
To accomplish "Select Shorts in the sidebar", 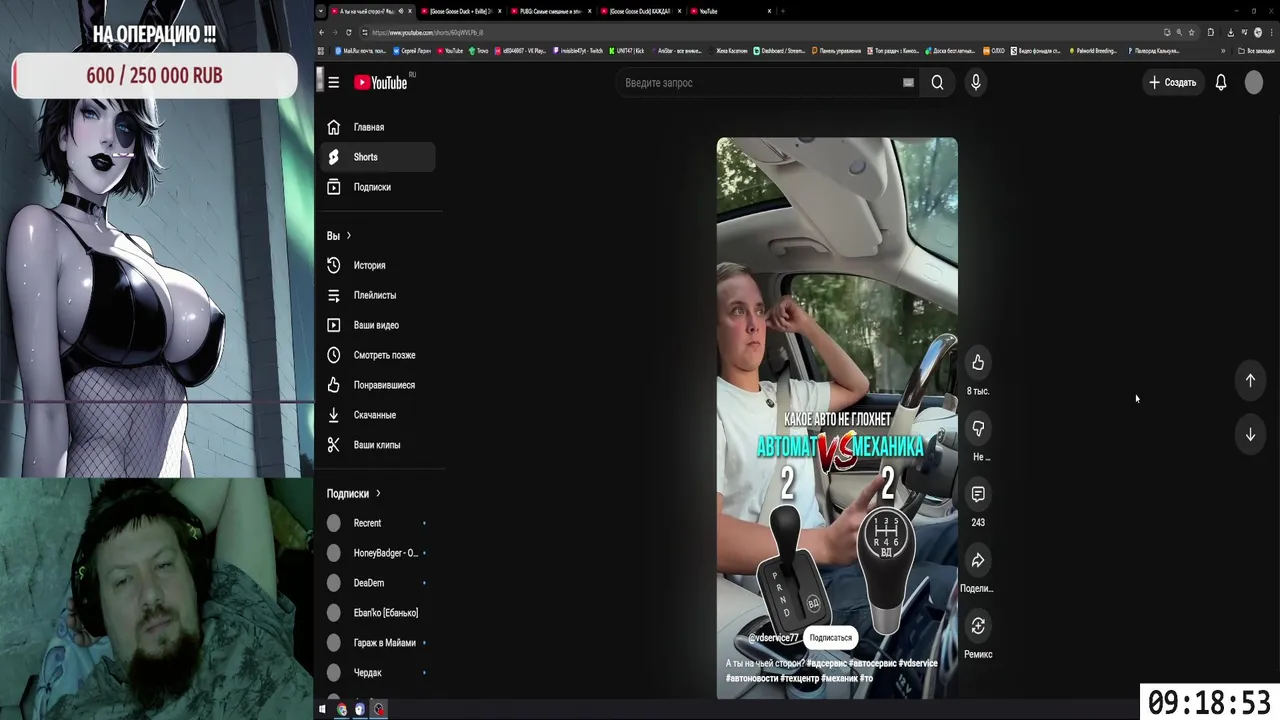I will [377, 157].
